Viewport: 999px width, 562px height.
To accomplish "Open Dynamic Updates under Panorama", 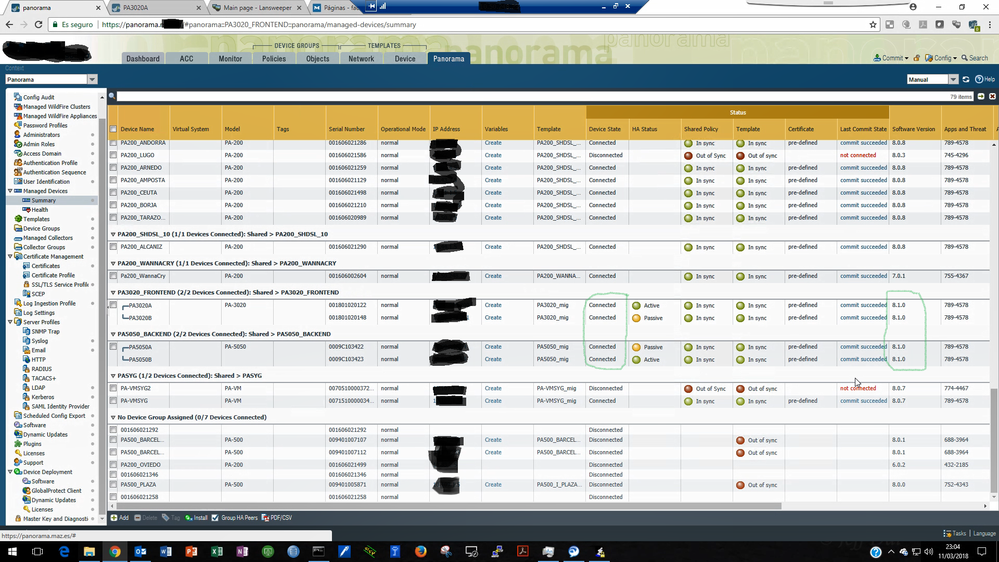I will tap(45, 435).
